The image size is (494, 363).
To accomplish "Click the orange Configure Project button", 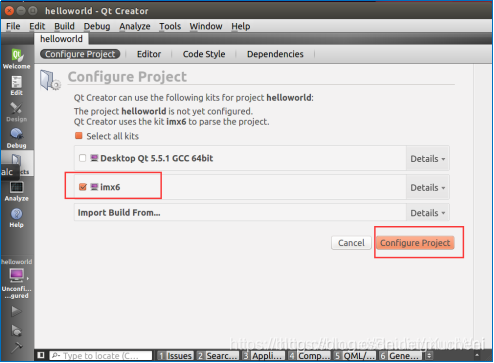I will point(415,243).
